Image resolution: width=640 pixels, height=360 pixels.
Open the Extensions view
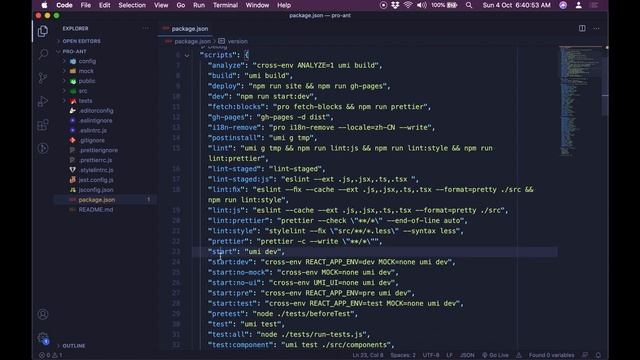tap(42, 125)
